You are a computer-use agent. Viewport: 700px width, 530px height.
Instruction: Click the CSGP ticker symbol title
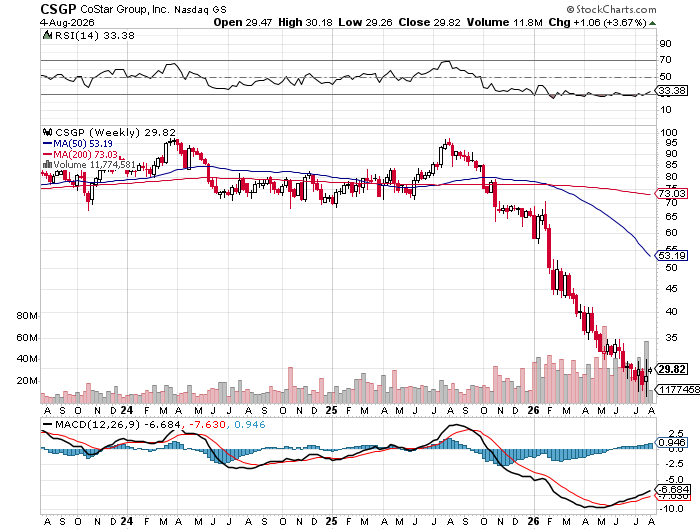(58, 9)
